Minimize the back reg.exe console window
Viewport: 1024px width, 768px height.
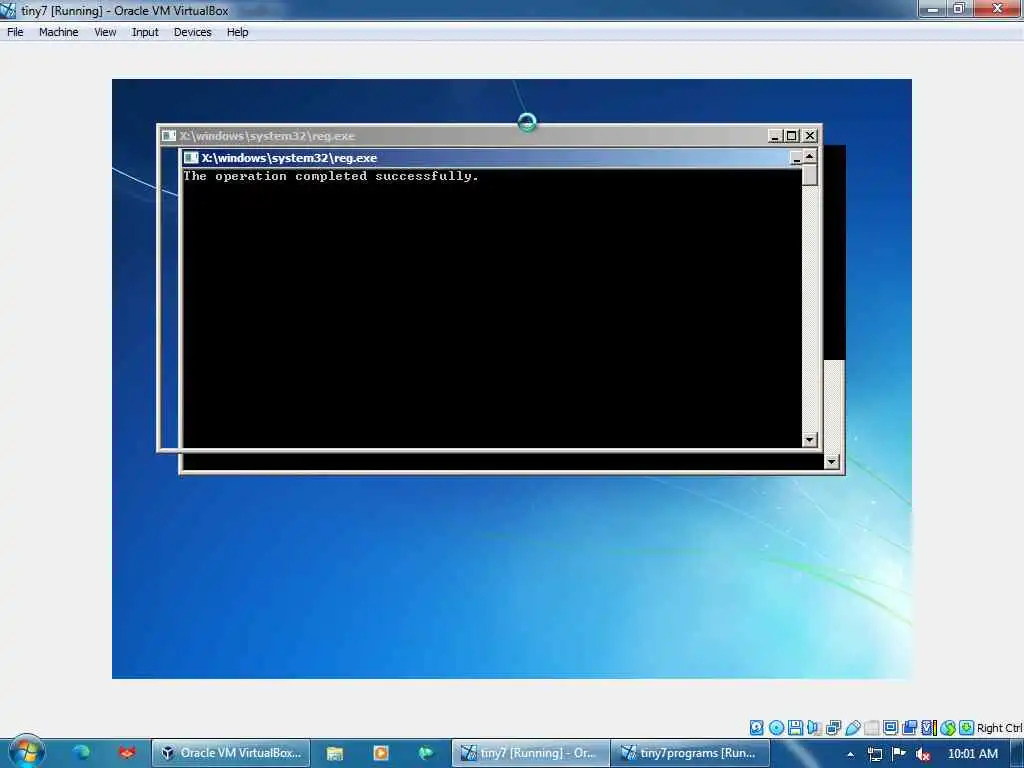click(775, 136)
